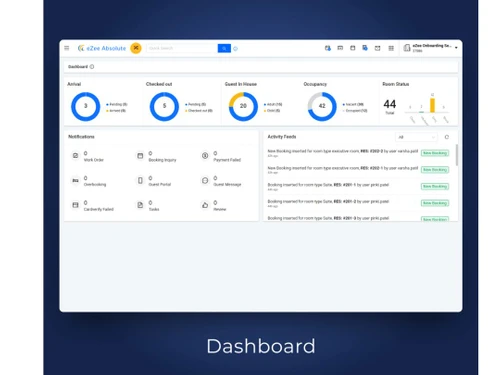This screenshot has height=375, width=500.
Task: Click the Checked out donut chart
Action: click(x=164, y=106)
